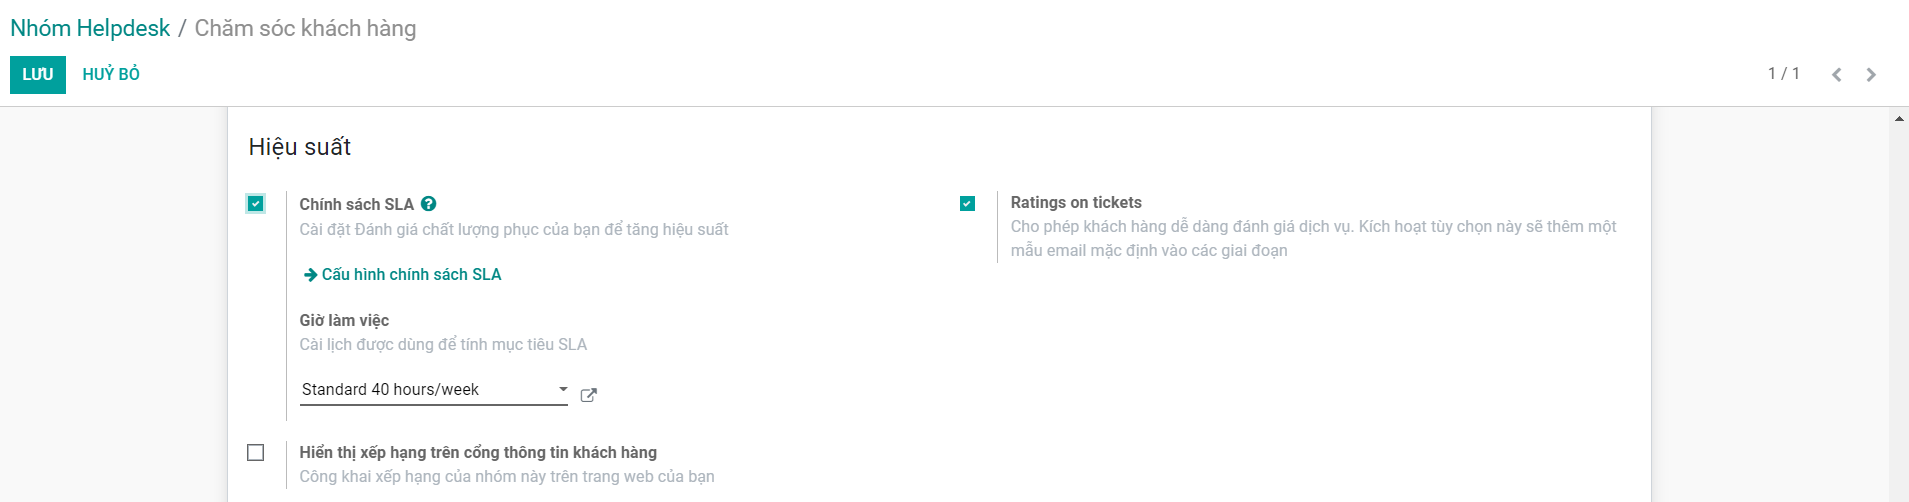The image size is (1909, 502).
Task: Go to next record with right arrow
Action: click(1871, 75)
